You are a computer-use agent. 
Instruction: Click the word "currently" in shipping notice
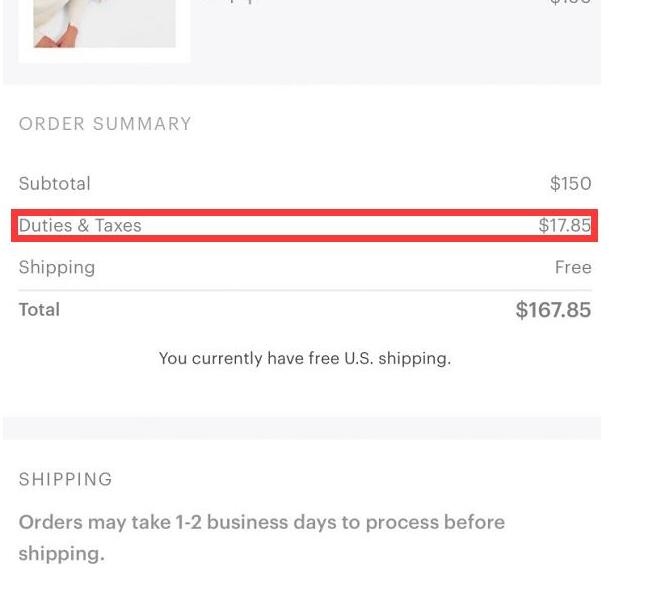[x=228, y=358]
